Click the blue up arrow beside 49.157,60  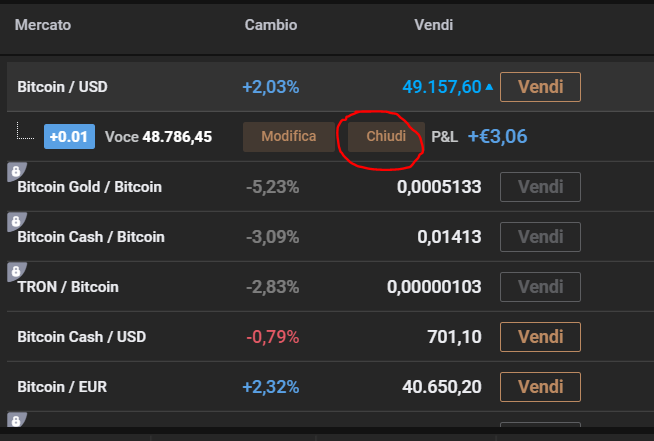[x=489, y=87]
